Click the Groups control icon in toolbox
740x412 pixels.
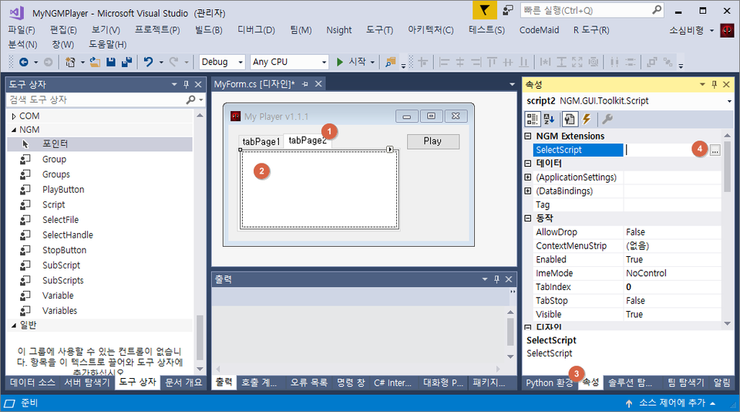[x=25, y=174]
